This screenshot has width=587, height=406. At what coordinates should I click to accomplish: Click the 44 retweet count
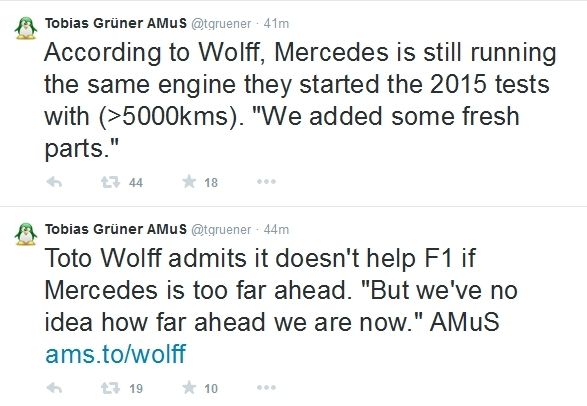pos(136,183)
